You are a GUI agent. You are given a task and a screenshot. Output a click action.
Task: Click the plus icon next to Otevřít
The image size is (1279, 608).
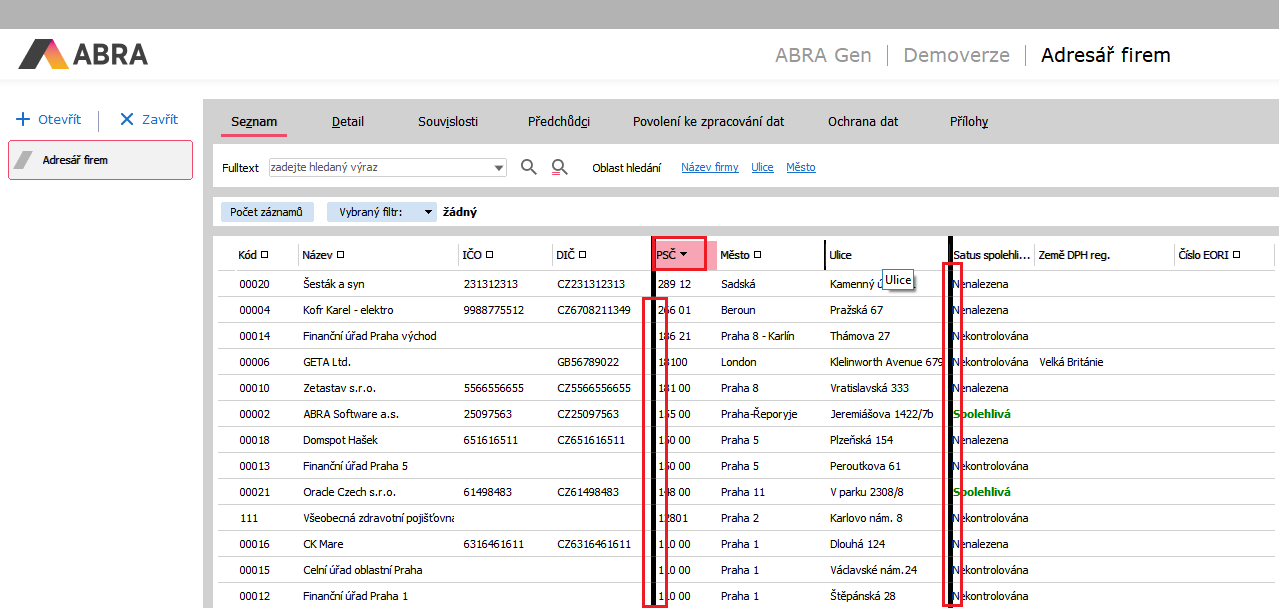point(23,119)
